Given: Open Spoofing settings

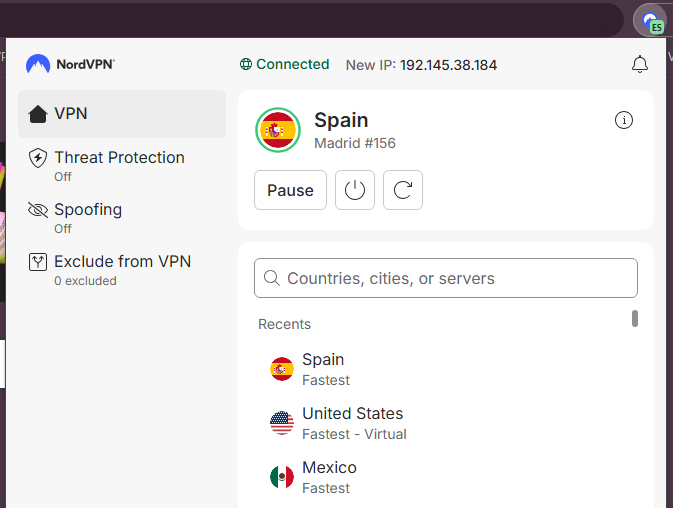Looking at the screenshot, I should click(x=122, y=218).
